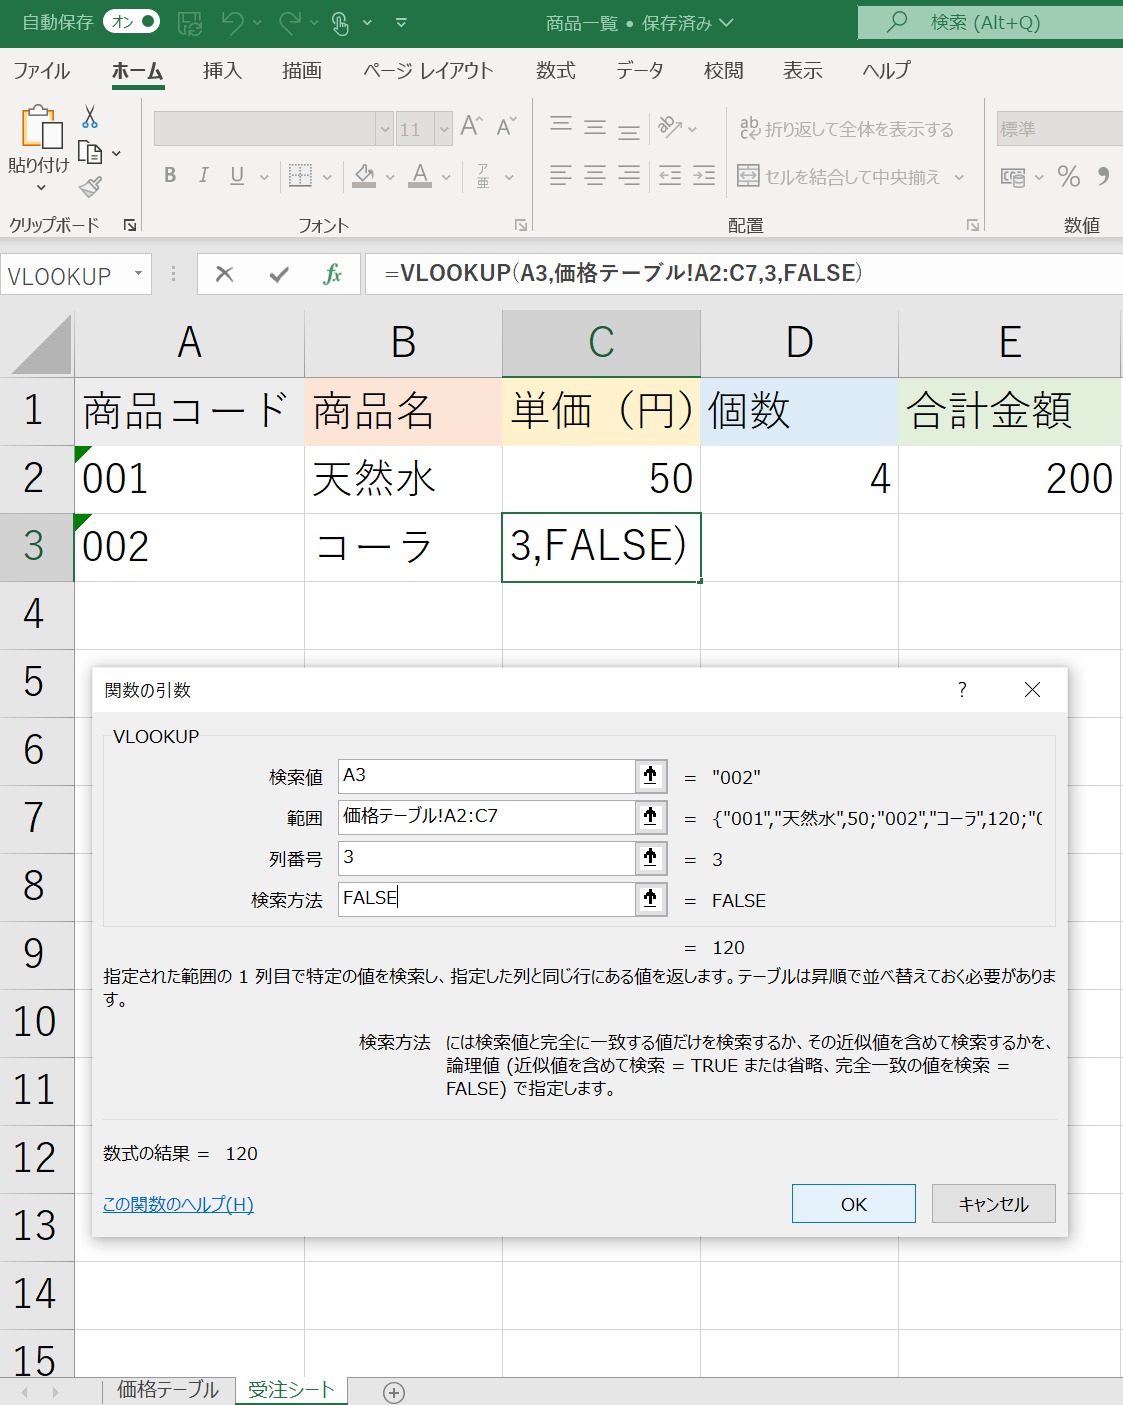
Task: Toggle bold formatting button
Action: (x=170, y=176)
